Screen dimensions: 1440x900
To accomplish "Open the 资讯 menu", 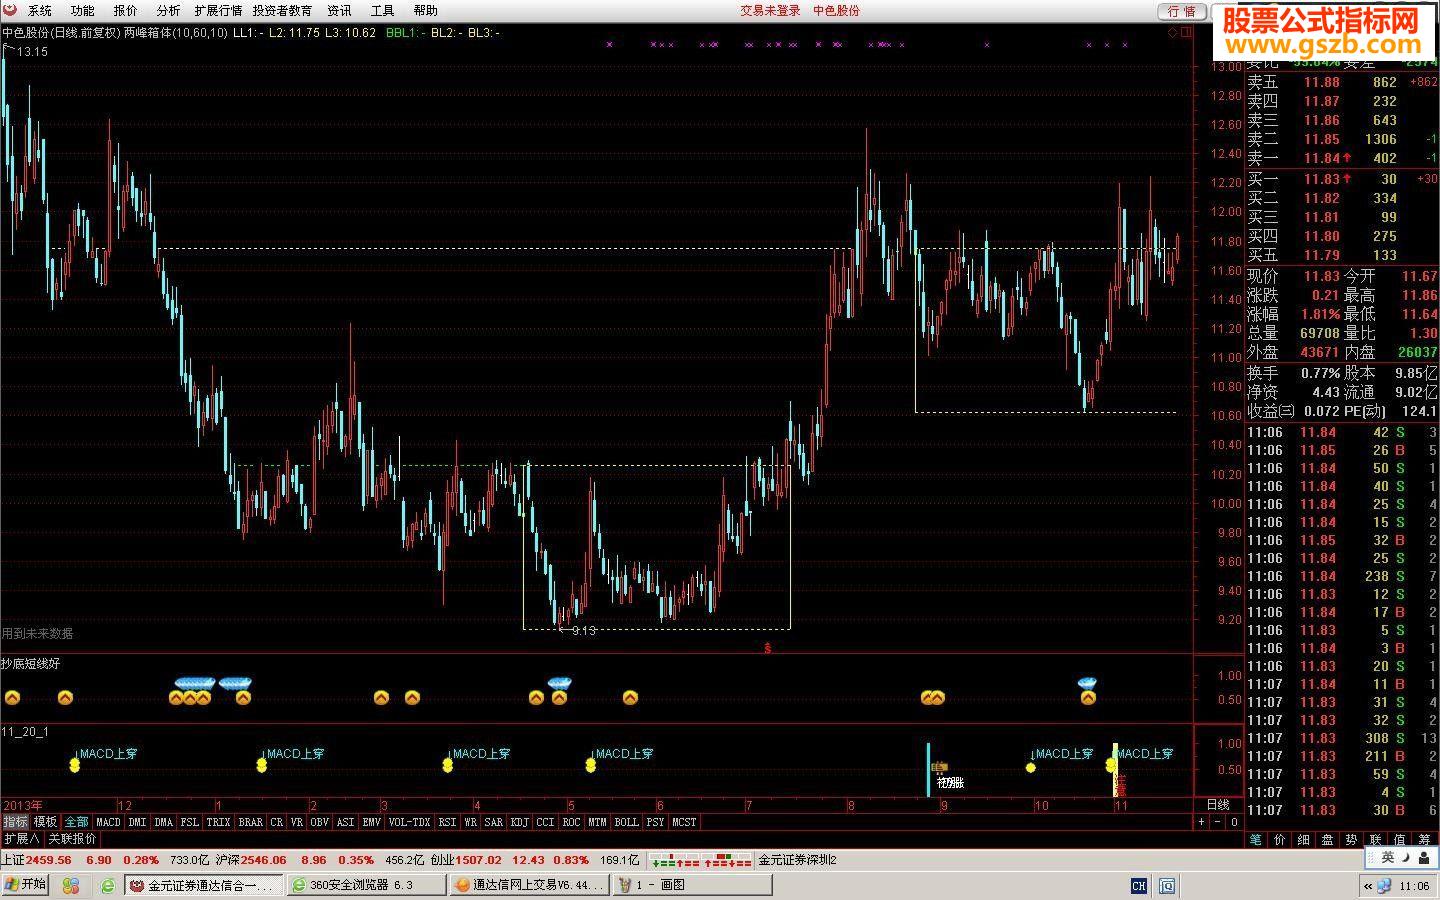I will tap(339, 10).
